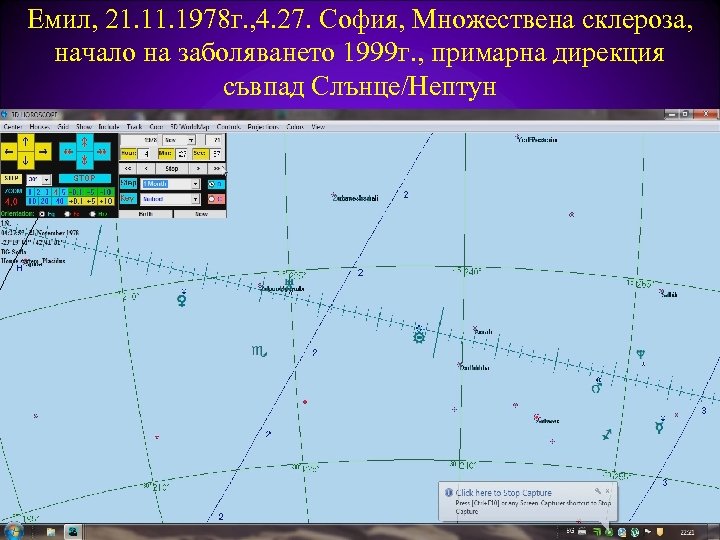Screen dimensions: 720x540
Task: Click the yellow right arrow pan button
Action: click(43, 152)
